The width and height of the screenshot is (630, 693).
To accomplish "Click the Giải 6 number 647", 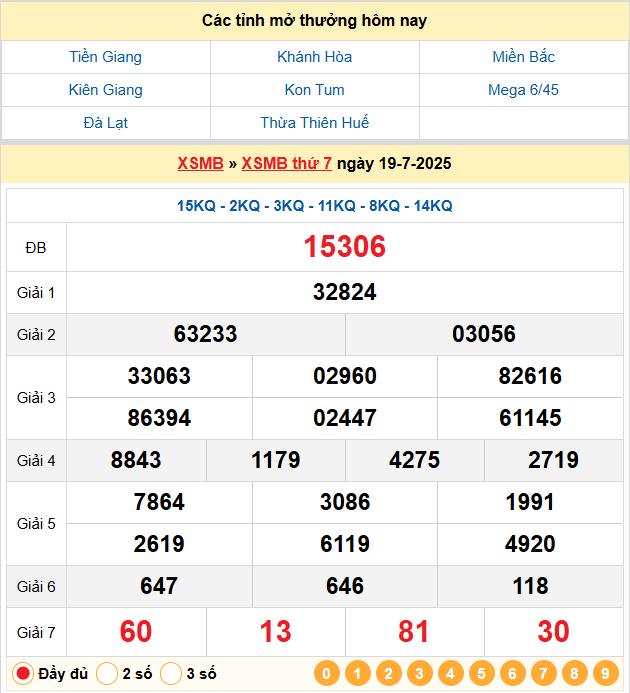I will [159, 586].
